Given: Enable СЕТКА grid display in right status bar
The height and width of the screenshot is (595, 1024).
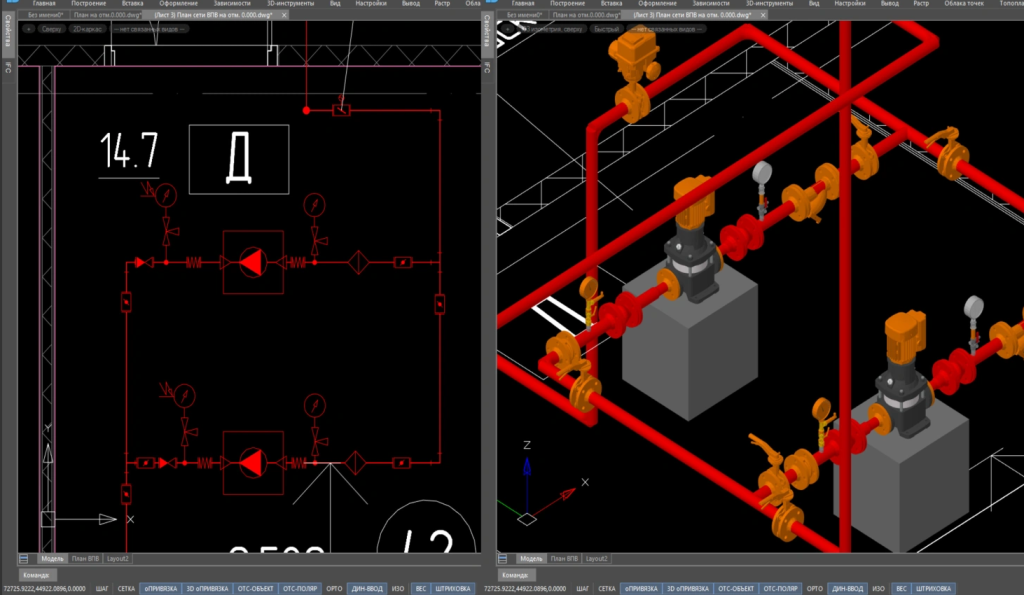Looking at the screenshot, I should [607, 589].
